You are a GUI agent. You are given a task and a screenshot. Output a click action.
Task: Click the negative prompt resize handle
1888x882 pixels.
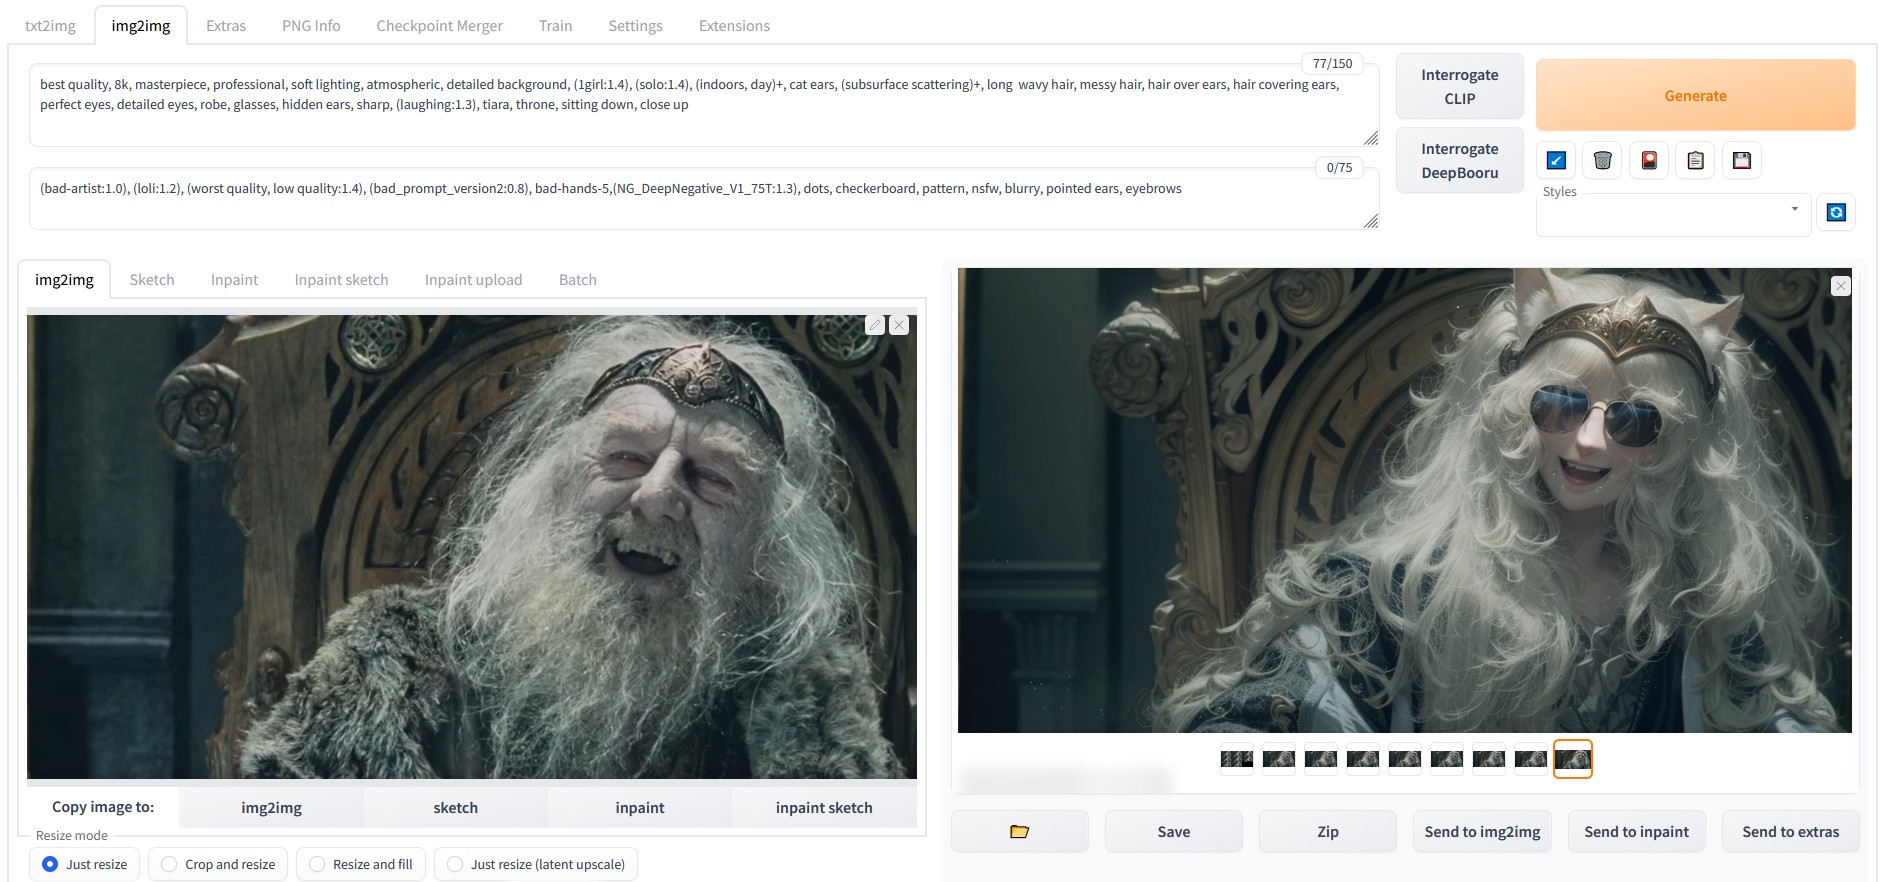click(1371, 221)
